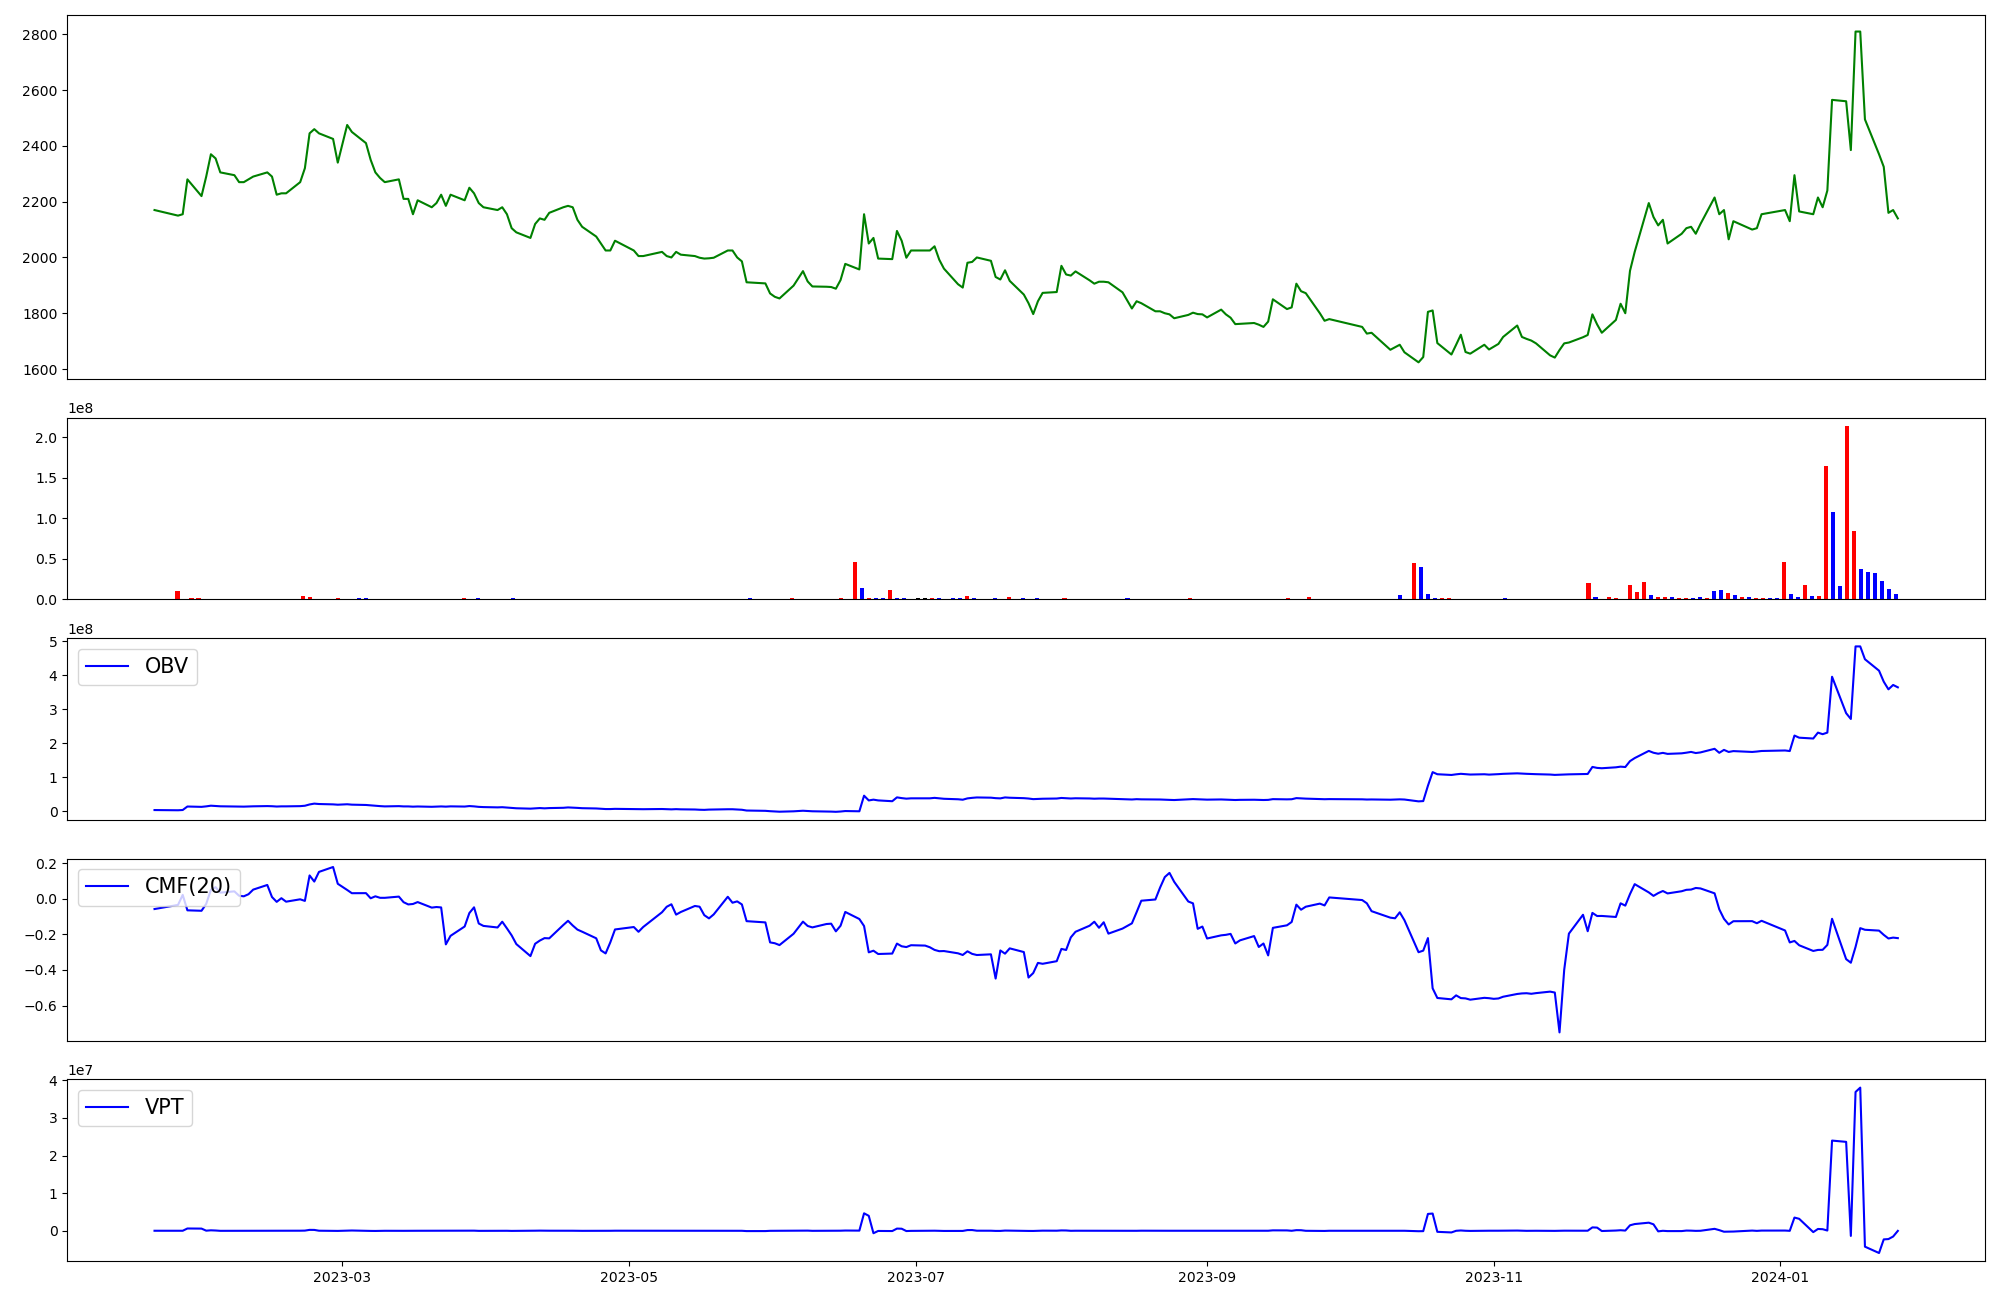Click the VPT legend label
2000x1300 pixels.
point(164,1107)
